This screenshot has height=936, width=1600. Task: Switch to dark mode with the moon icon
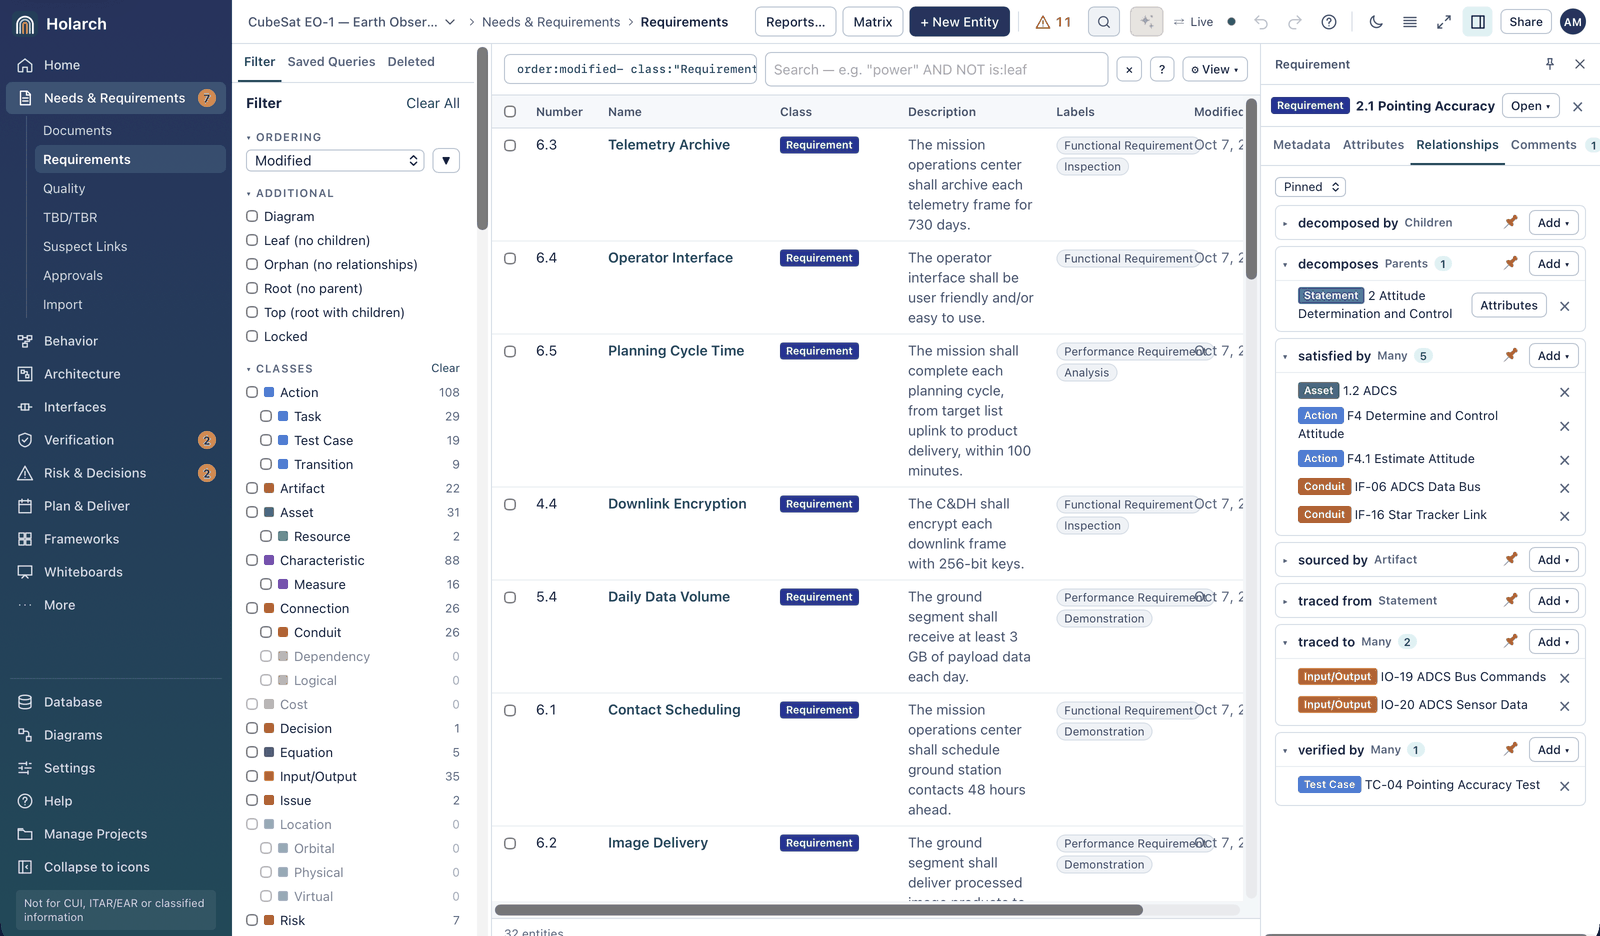tap(1376, 22)
